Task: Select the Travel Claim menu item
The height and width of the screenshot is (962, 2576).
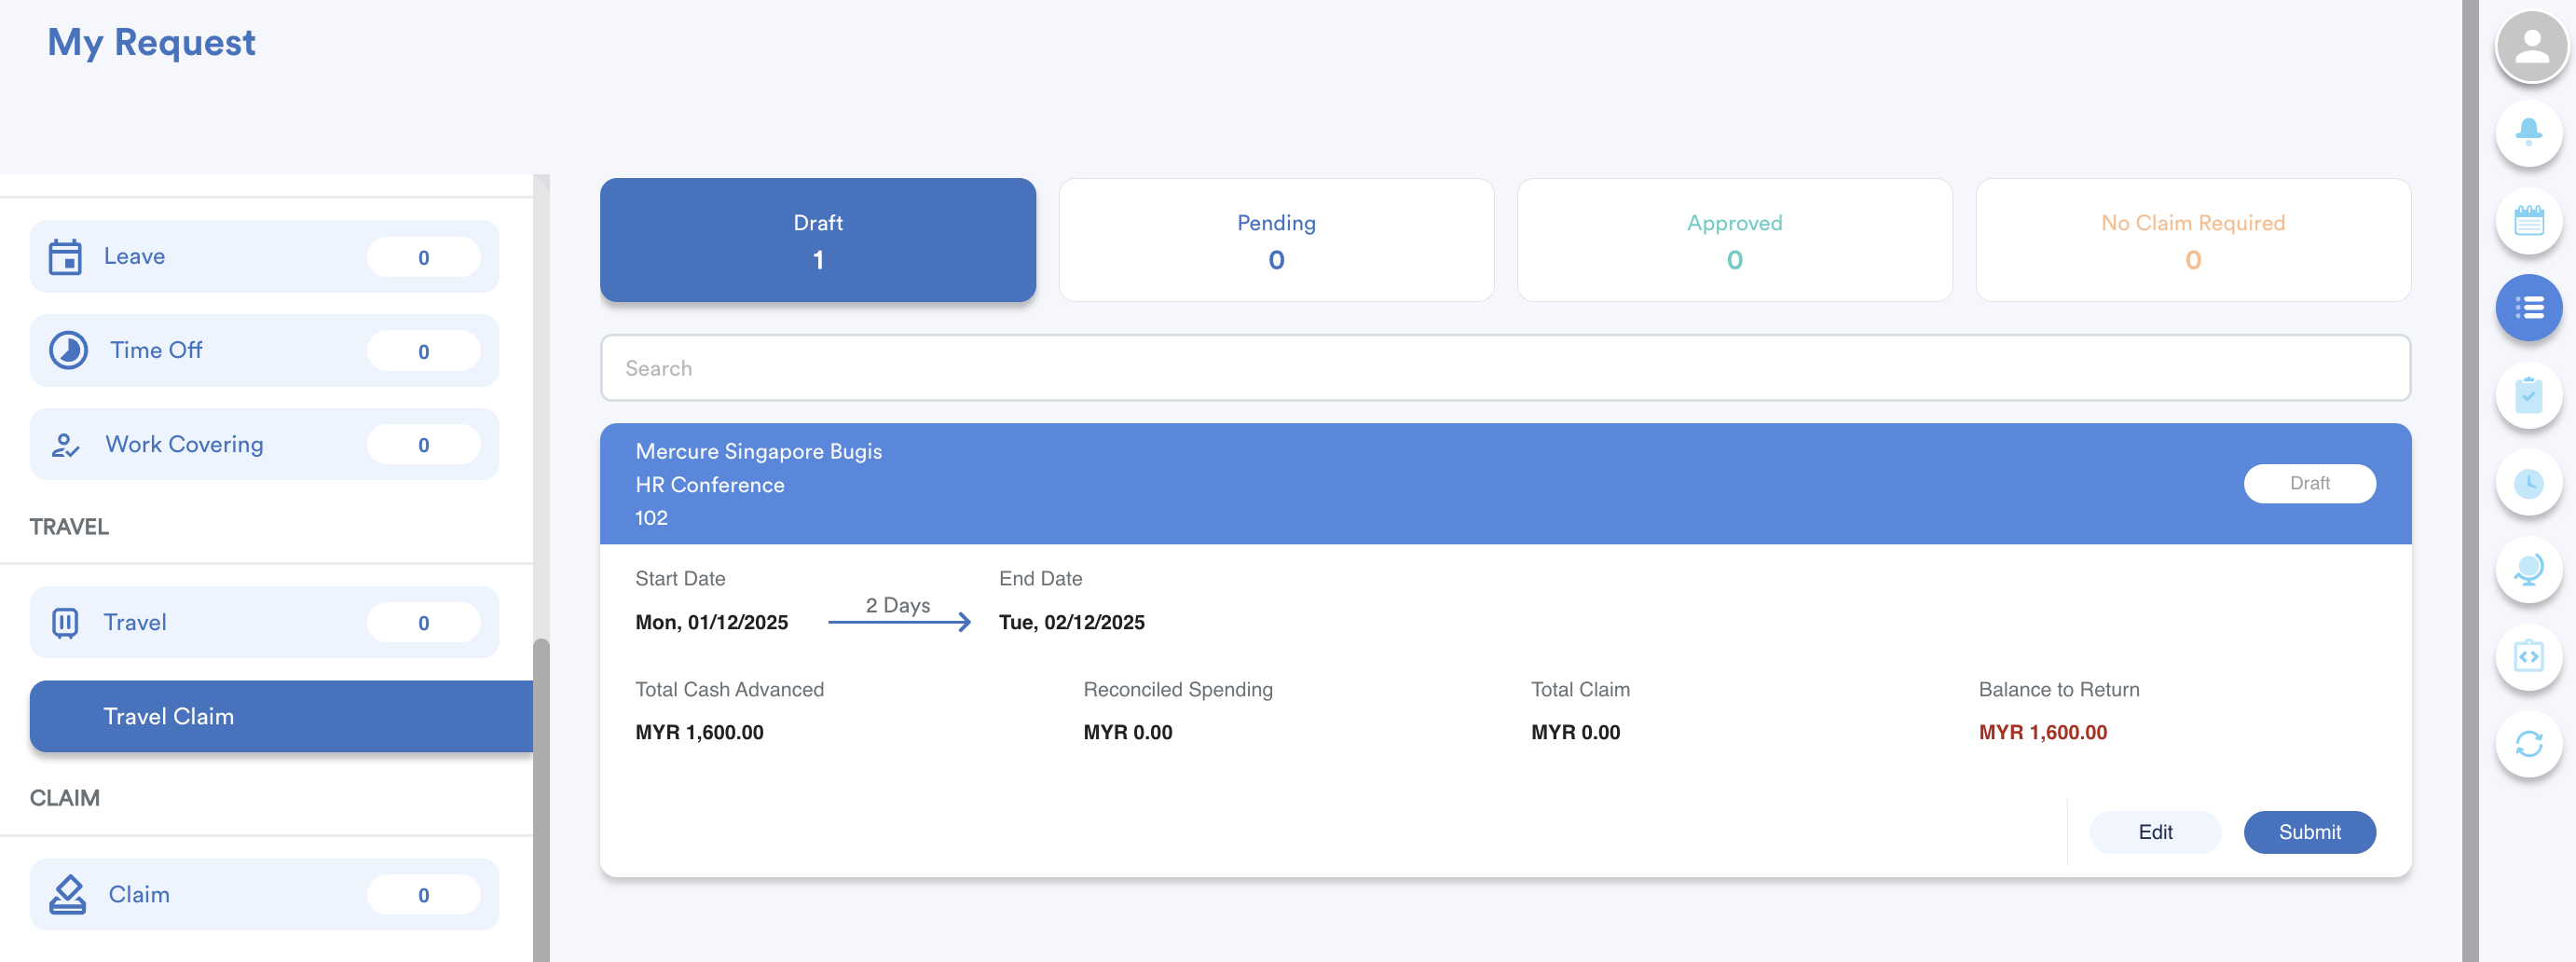Action: click(281, 717)
